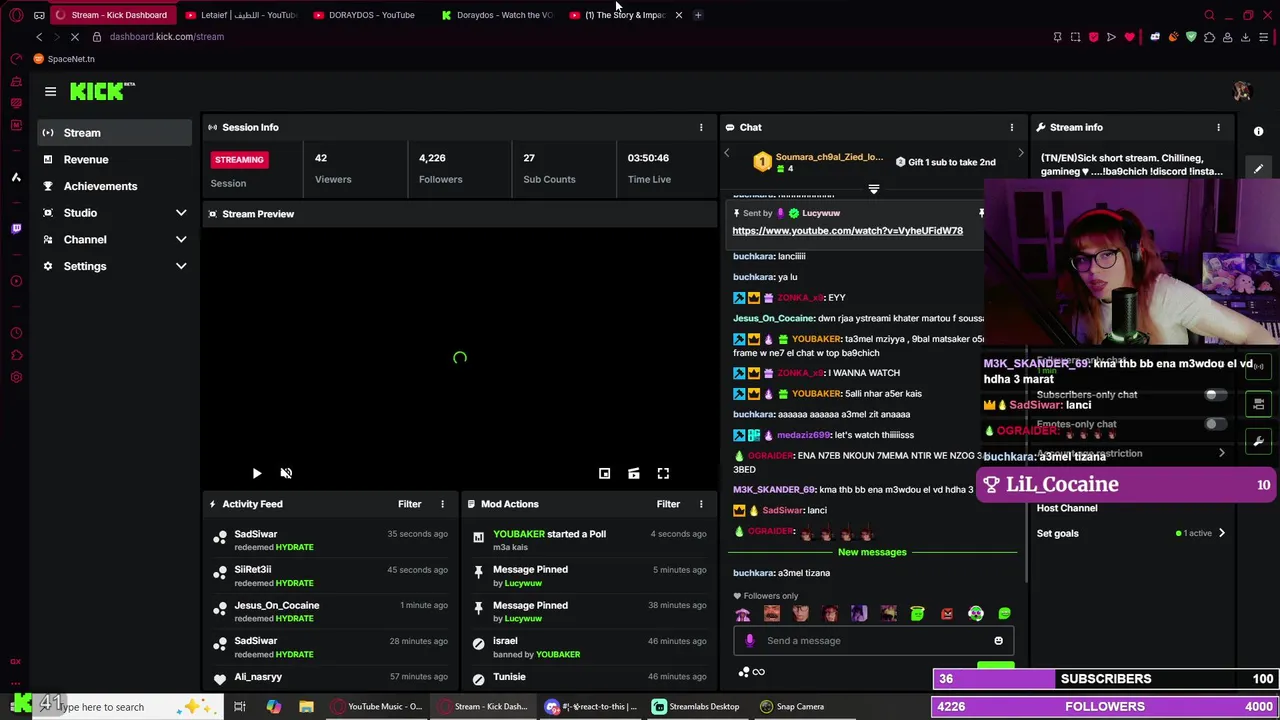The height and width of the screenshot is (720, 1280).
Task: Open the emoji picker in chat
Action: click(998, 641)
